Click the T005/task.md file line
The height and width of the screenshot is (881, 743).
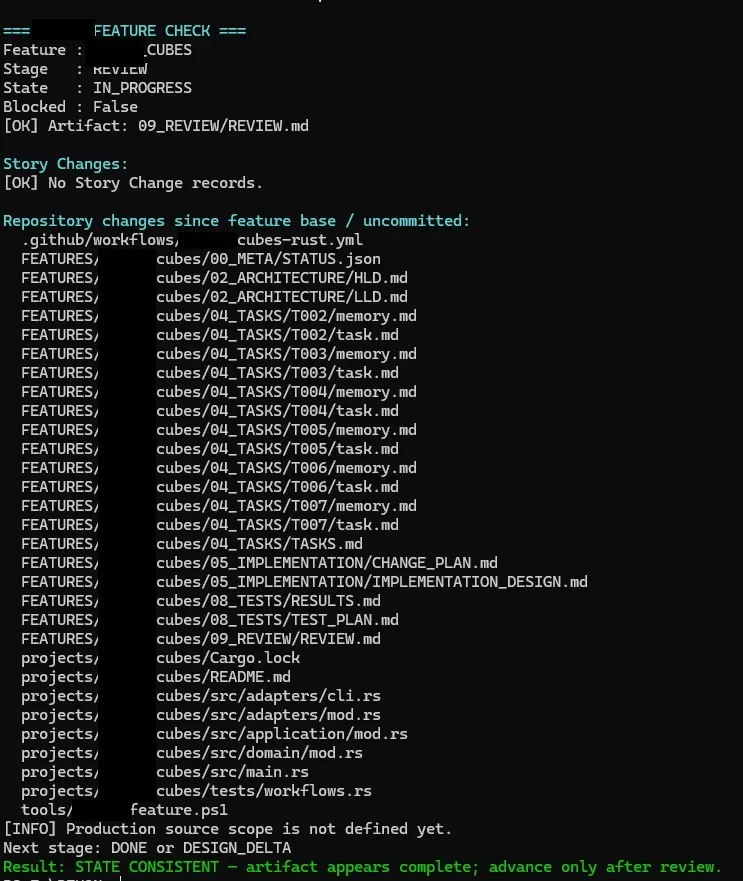point(210,449)
